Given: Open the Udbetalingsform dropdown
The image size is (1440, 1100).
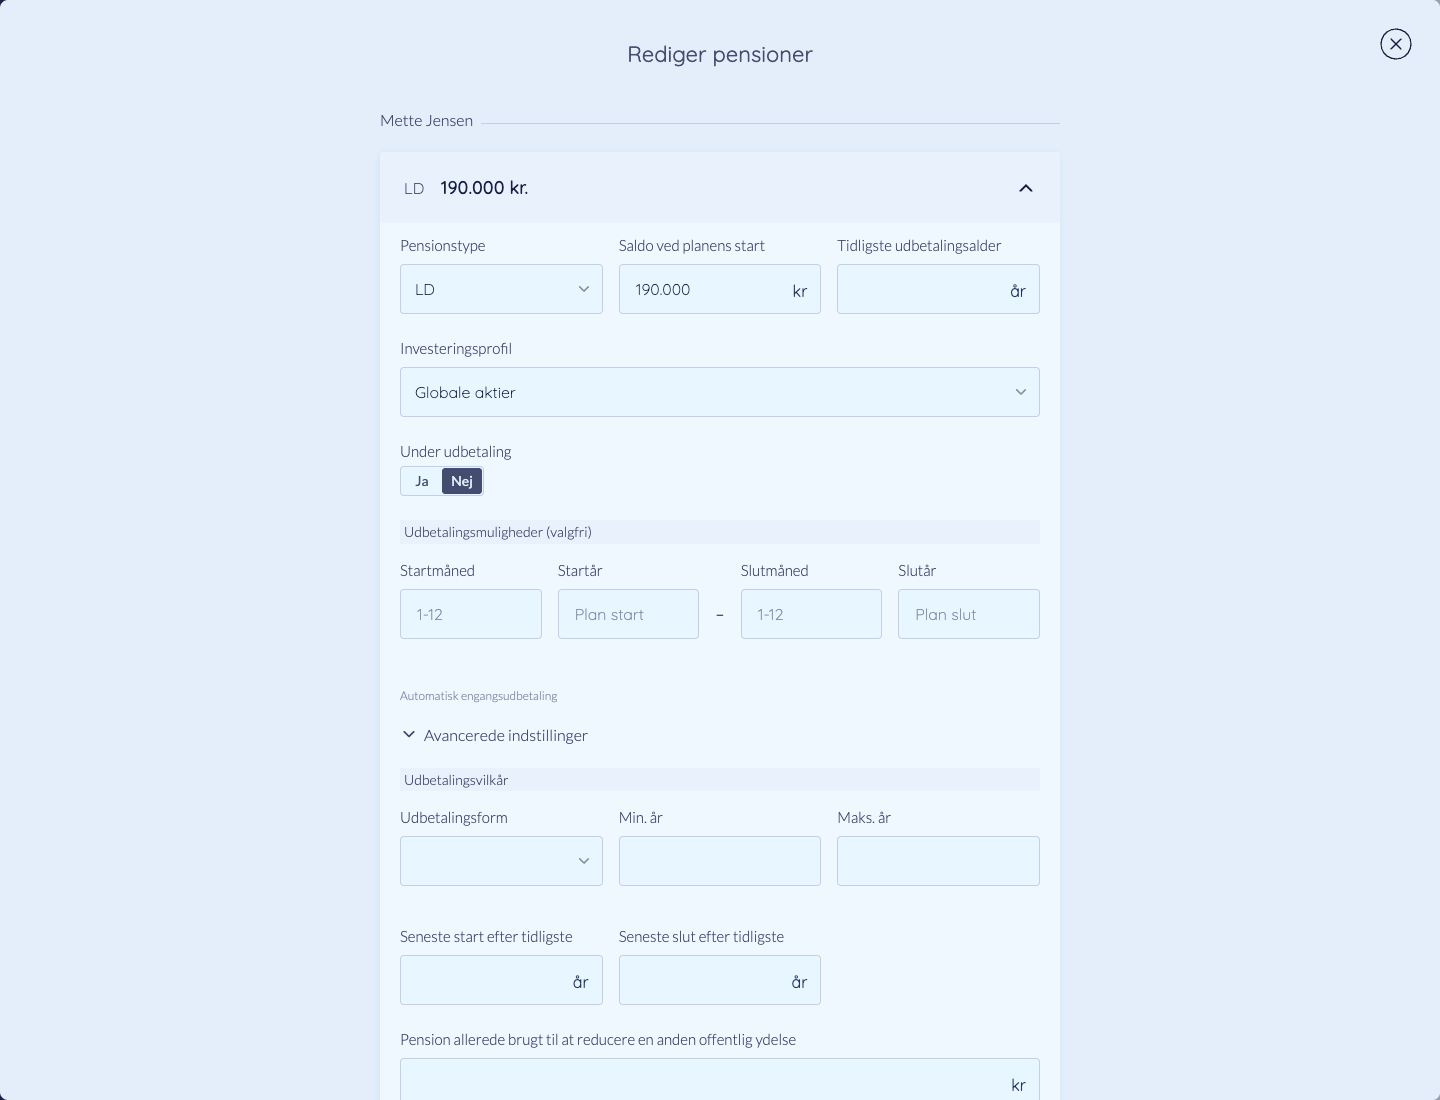Looking at the screenshot, I should [501, 861].
